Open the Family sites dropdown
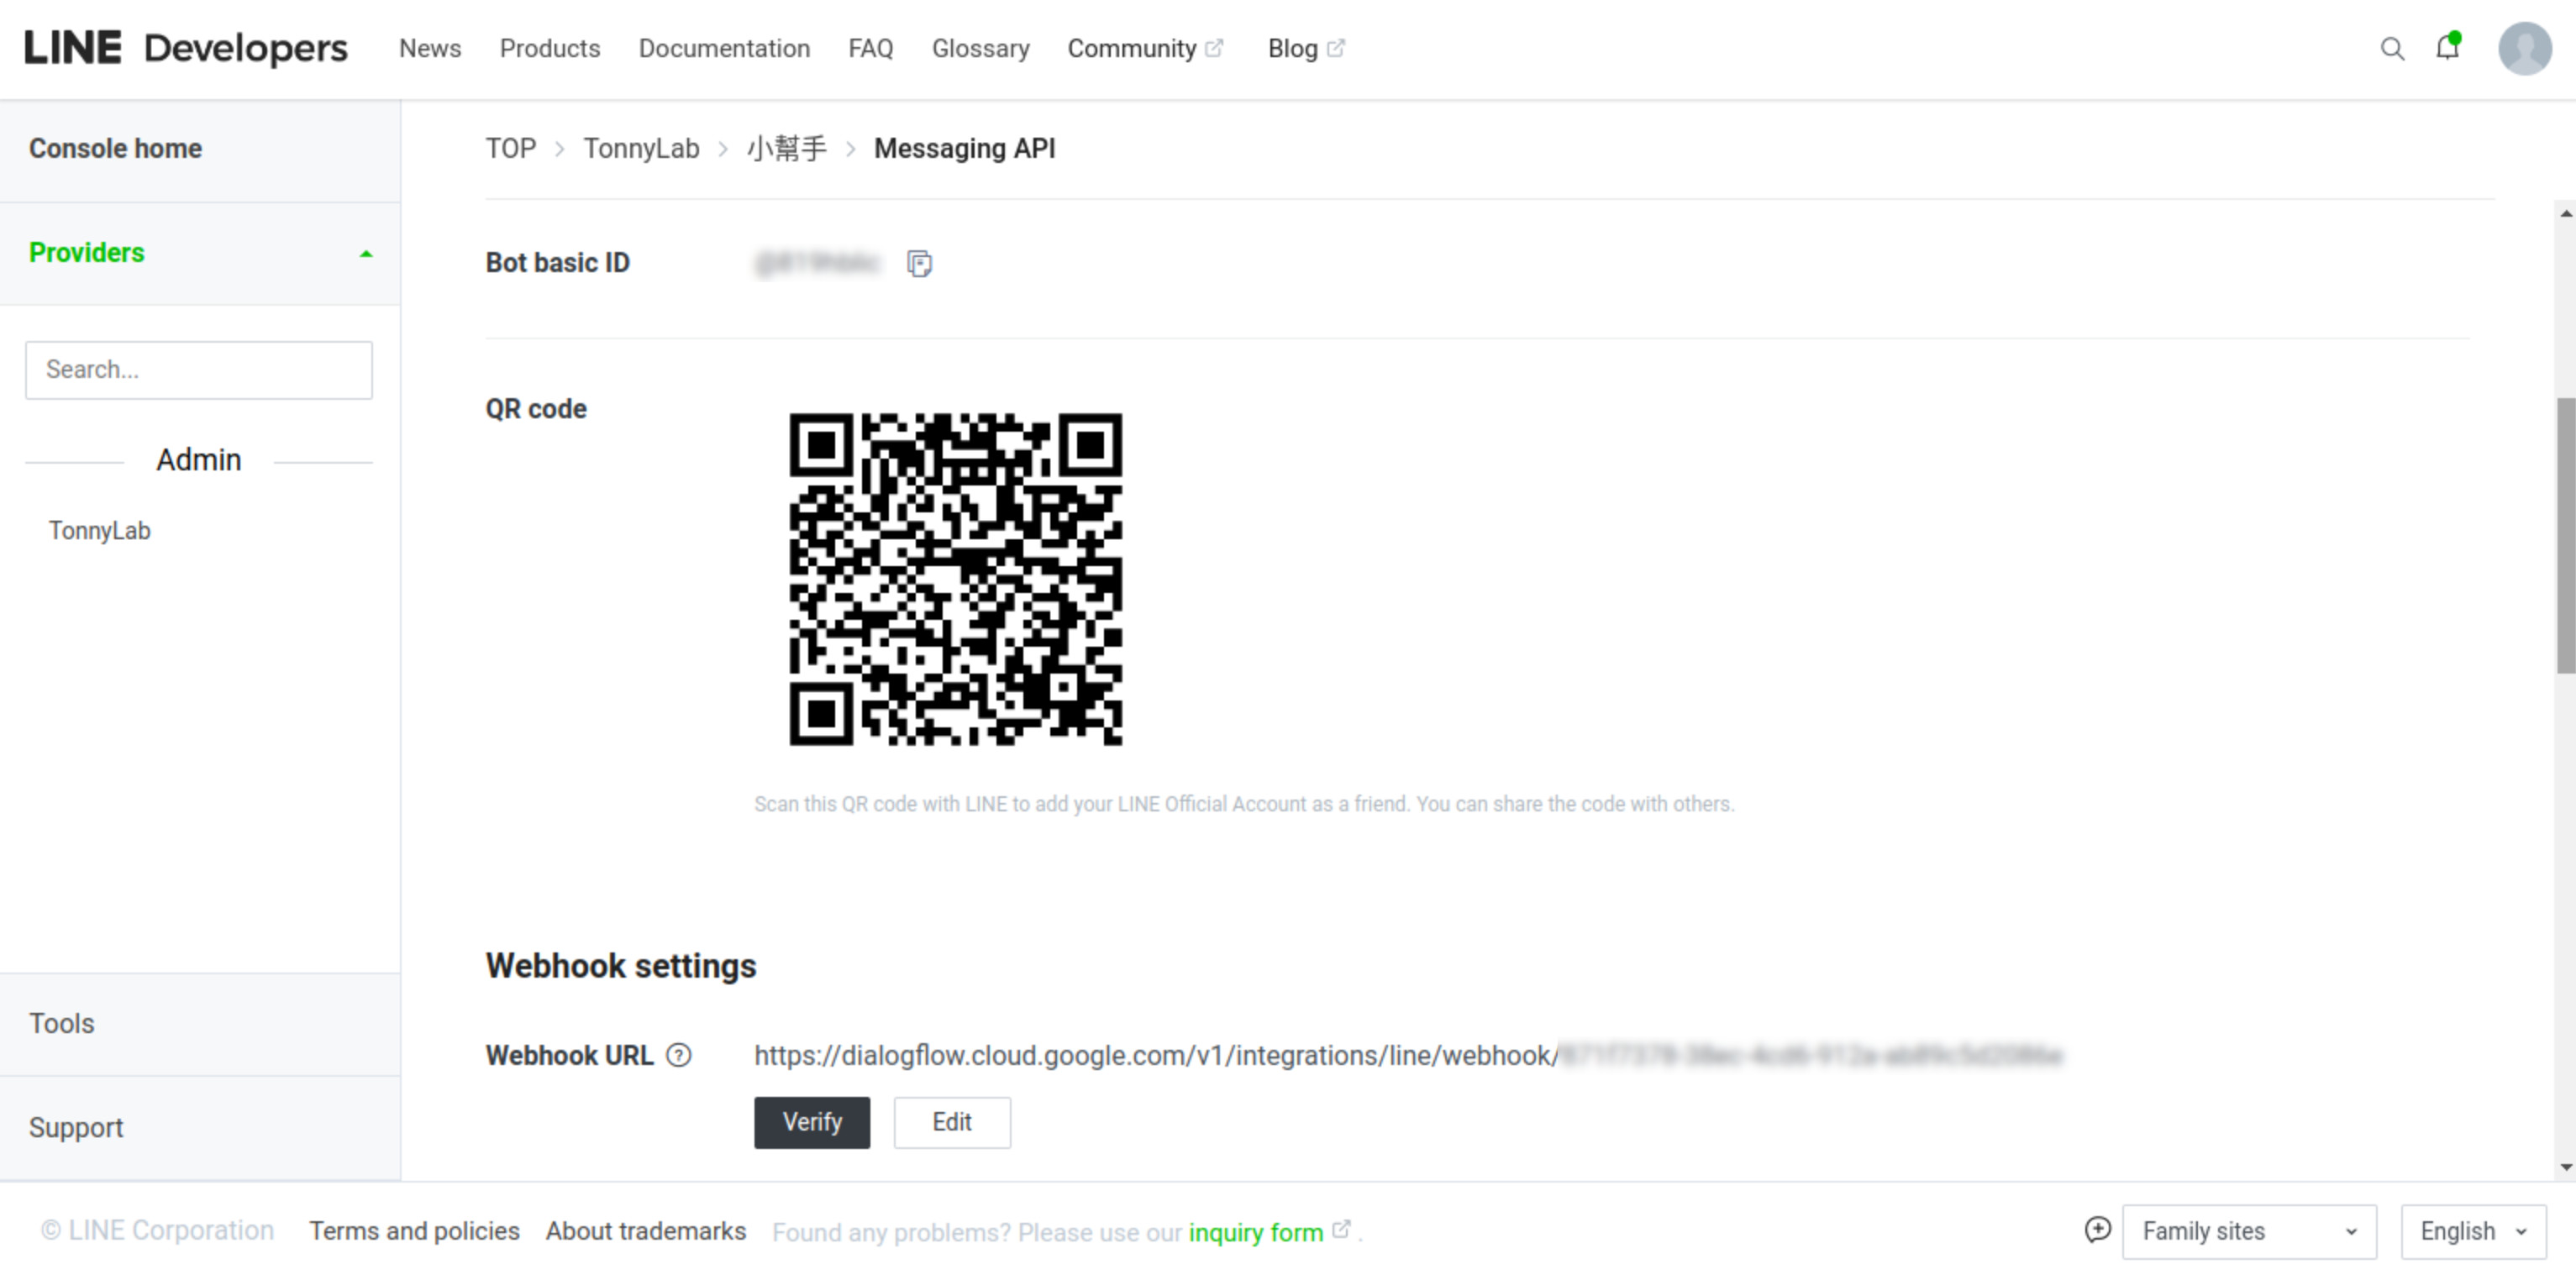The width and height of the screenshot is (2576, 1280). point(2248,1231)
